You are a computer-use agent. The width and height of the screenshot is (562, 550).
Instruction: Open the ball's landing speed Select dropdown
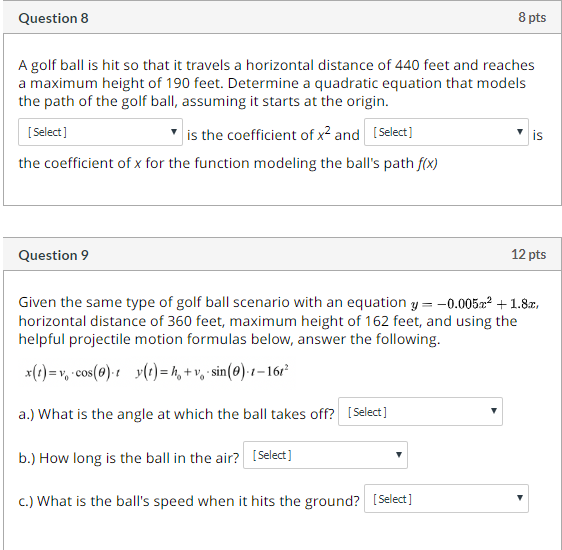(446, 498)
